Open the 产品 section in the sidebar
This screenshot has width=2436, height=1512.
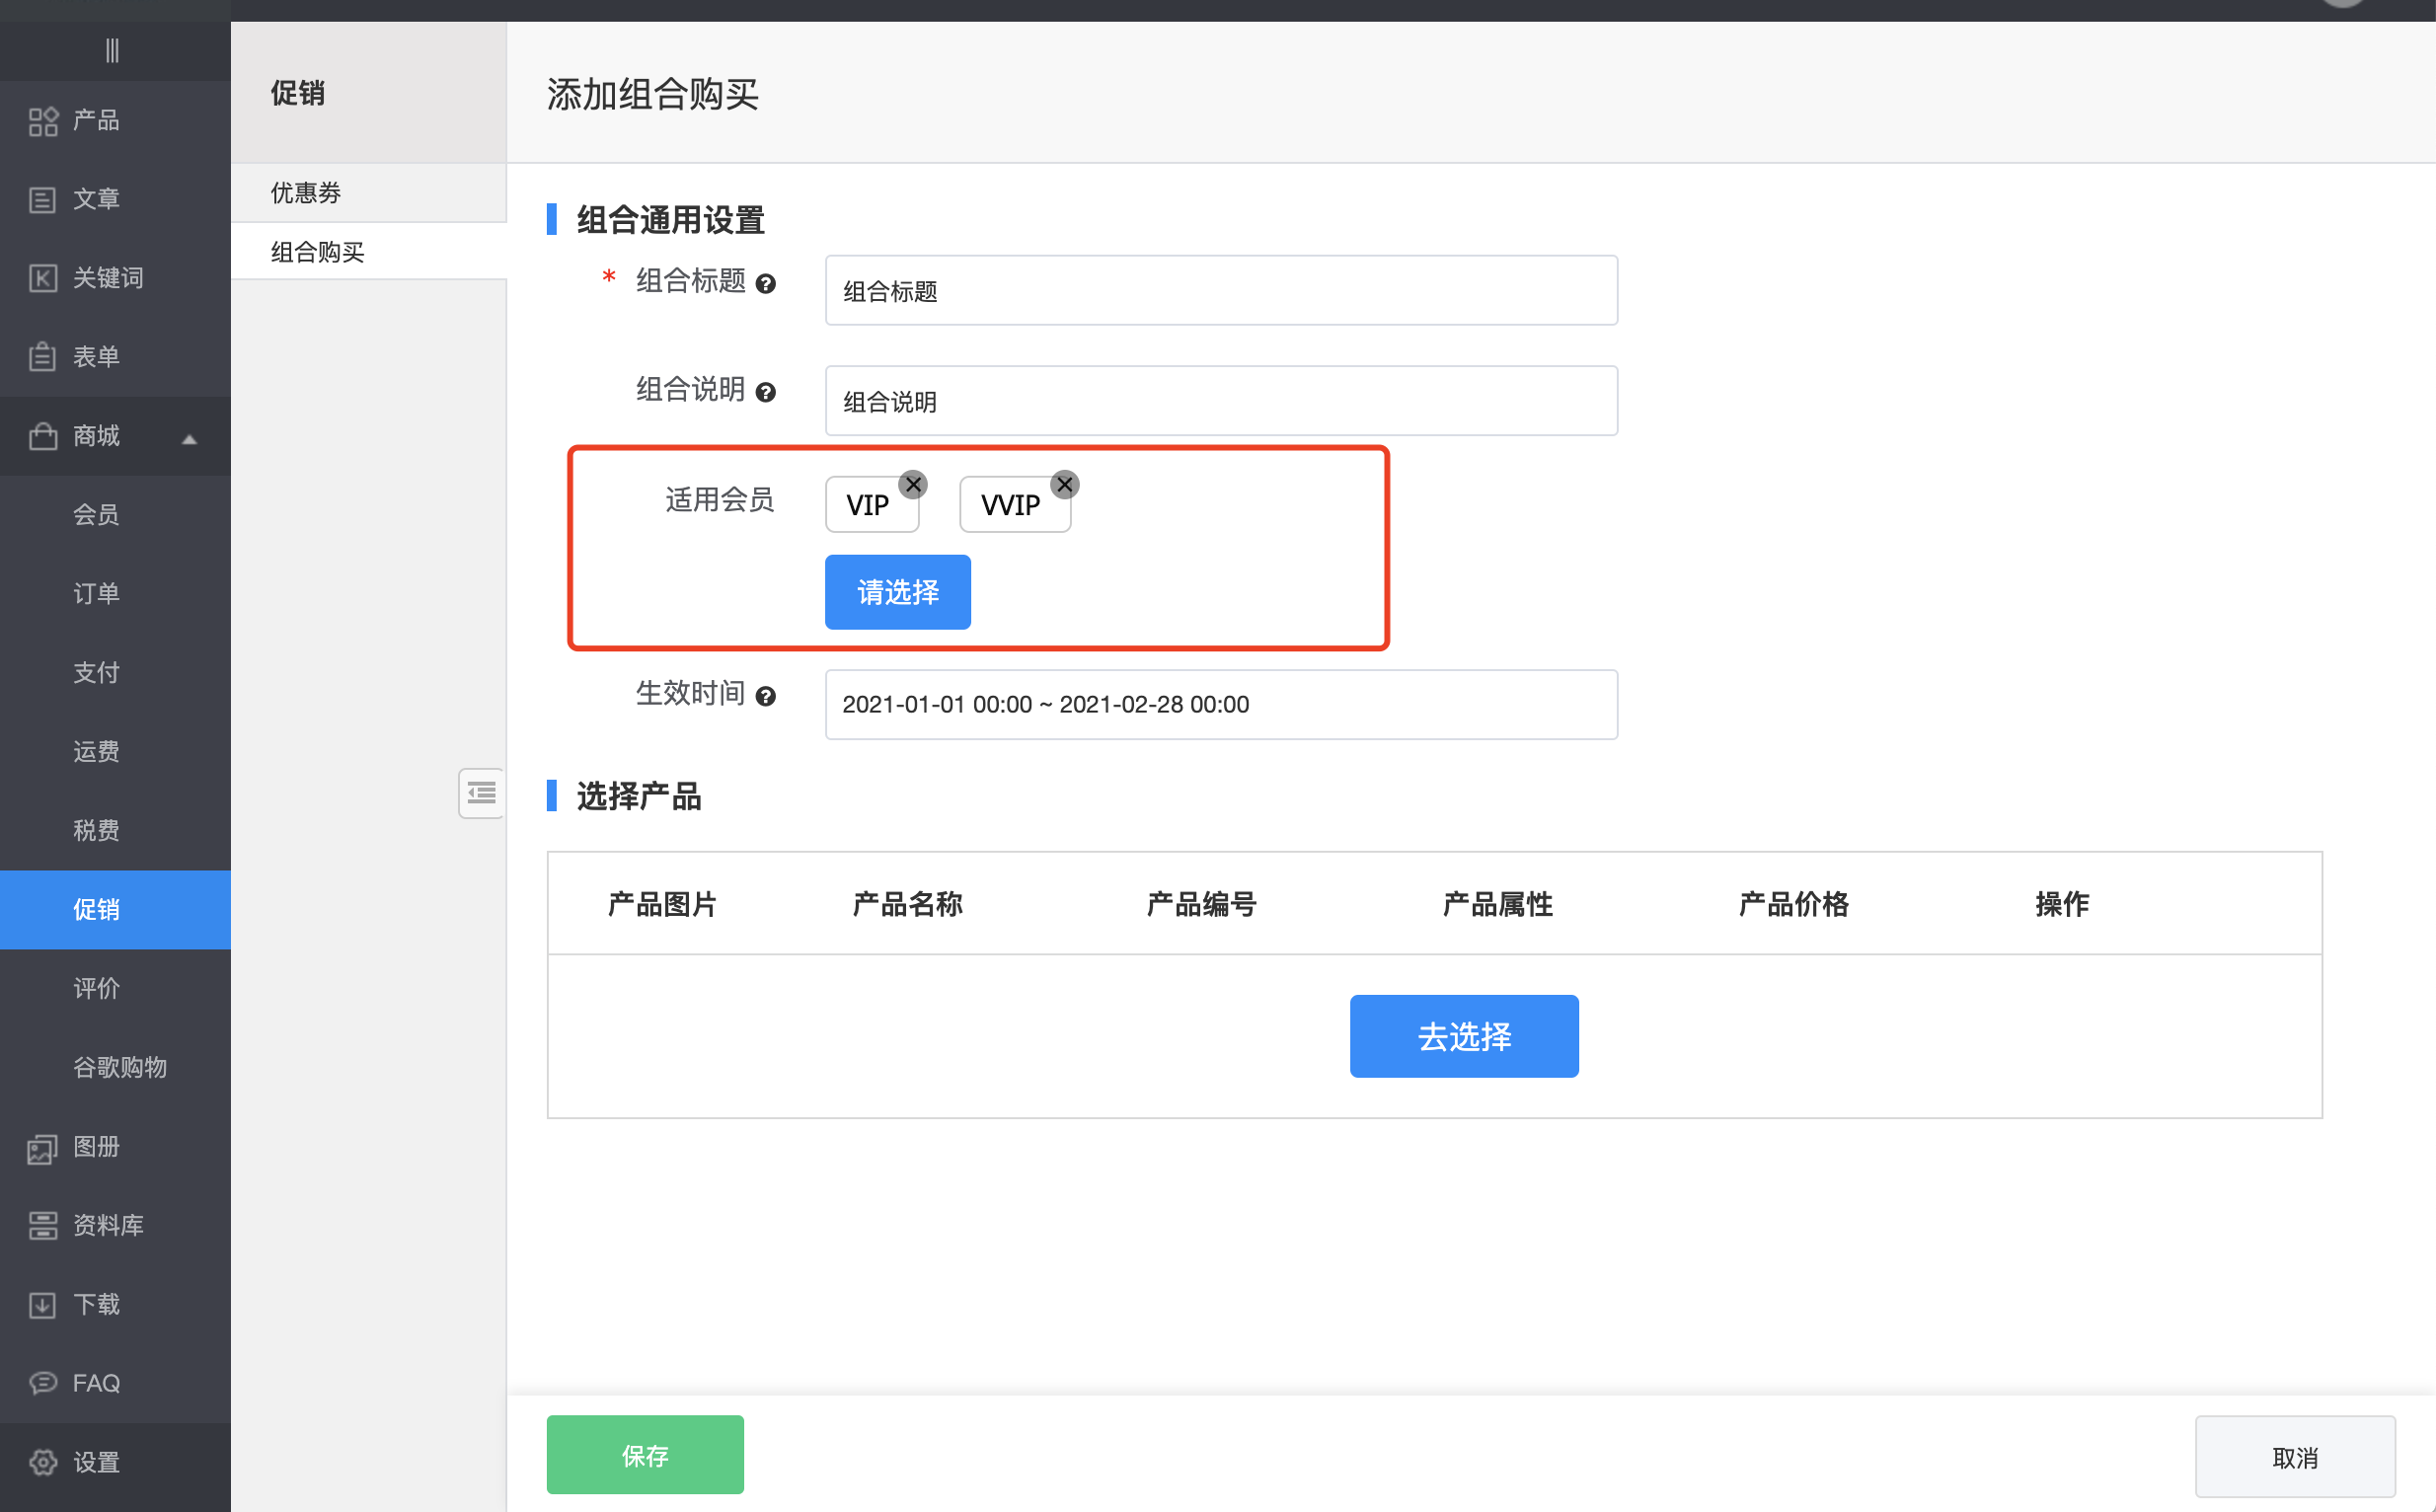(x=43, y=120)
